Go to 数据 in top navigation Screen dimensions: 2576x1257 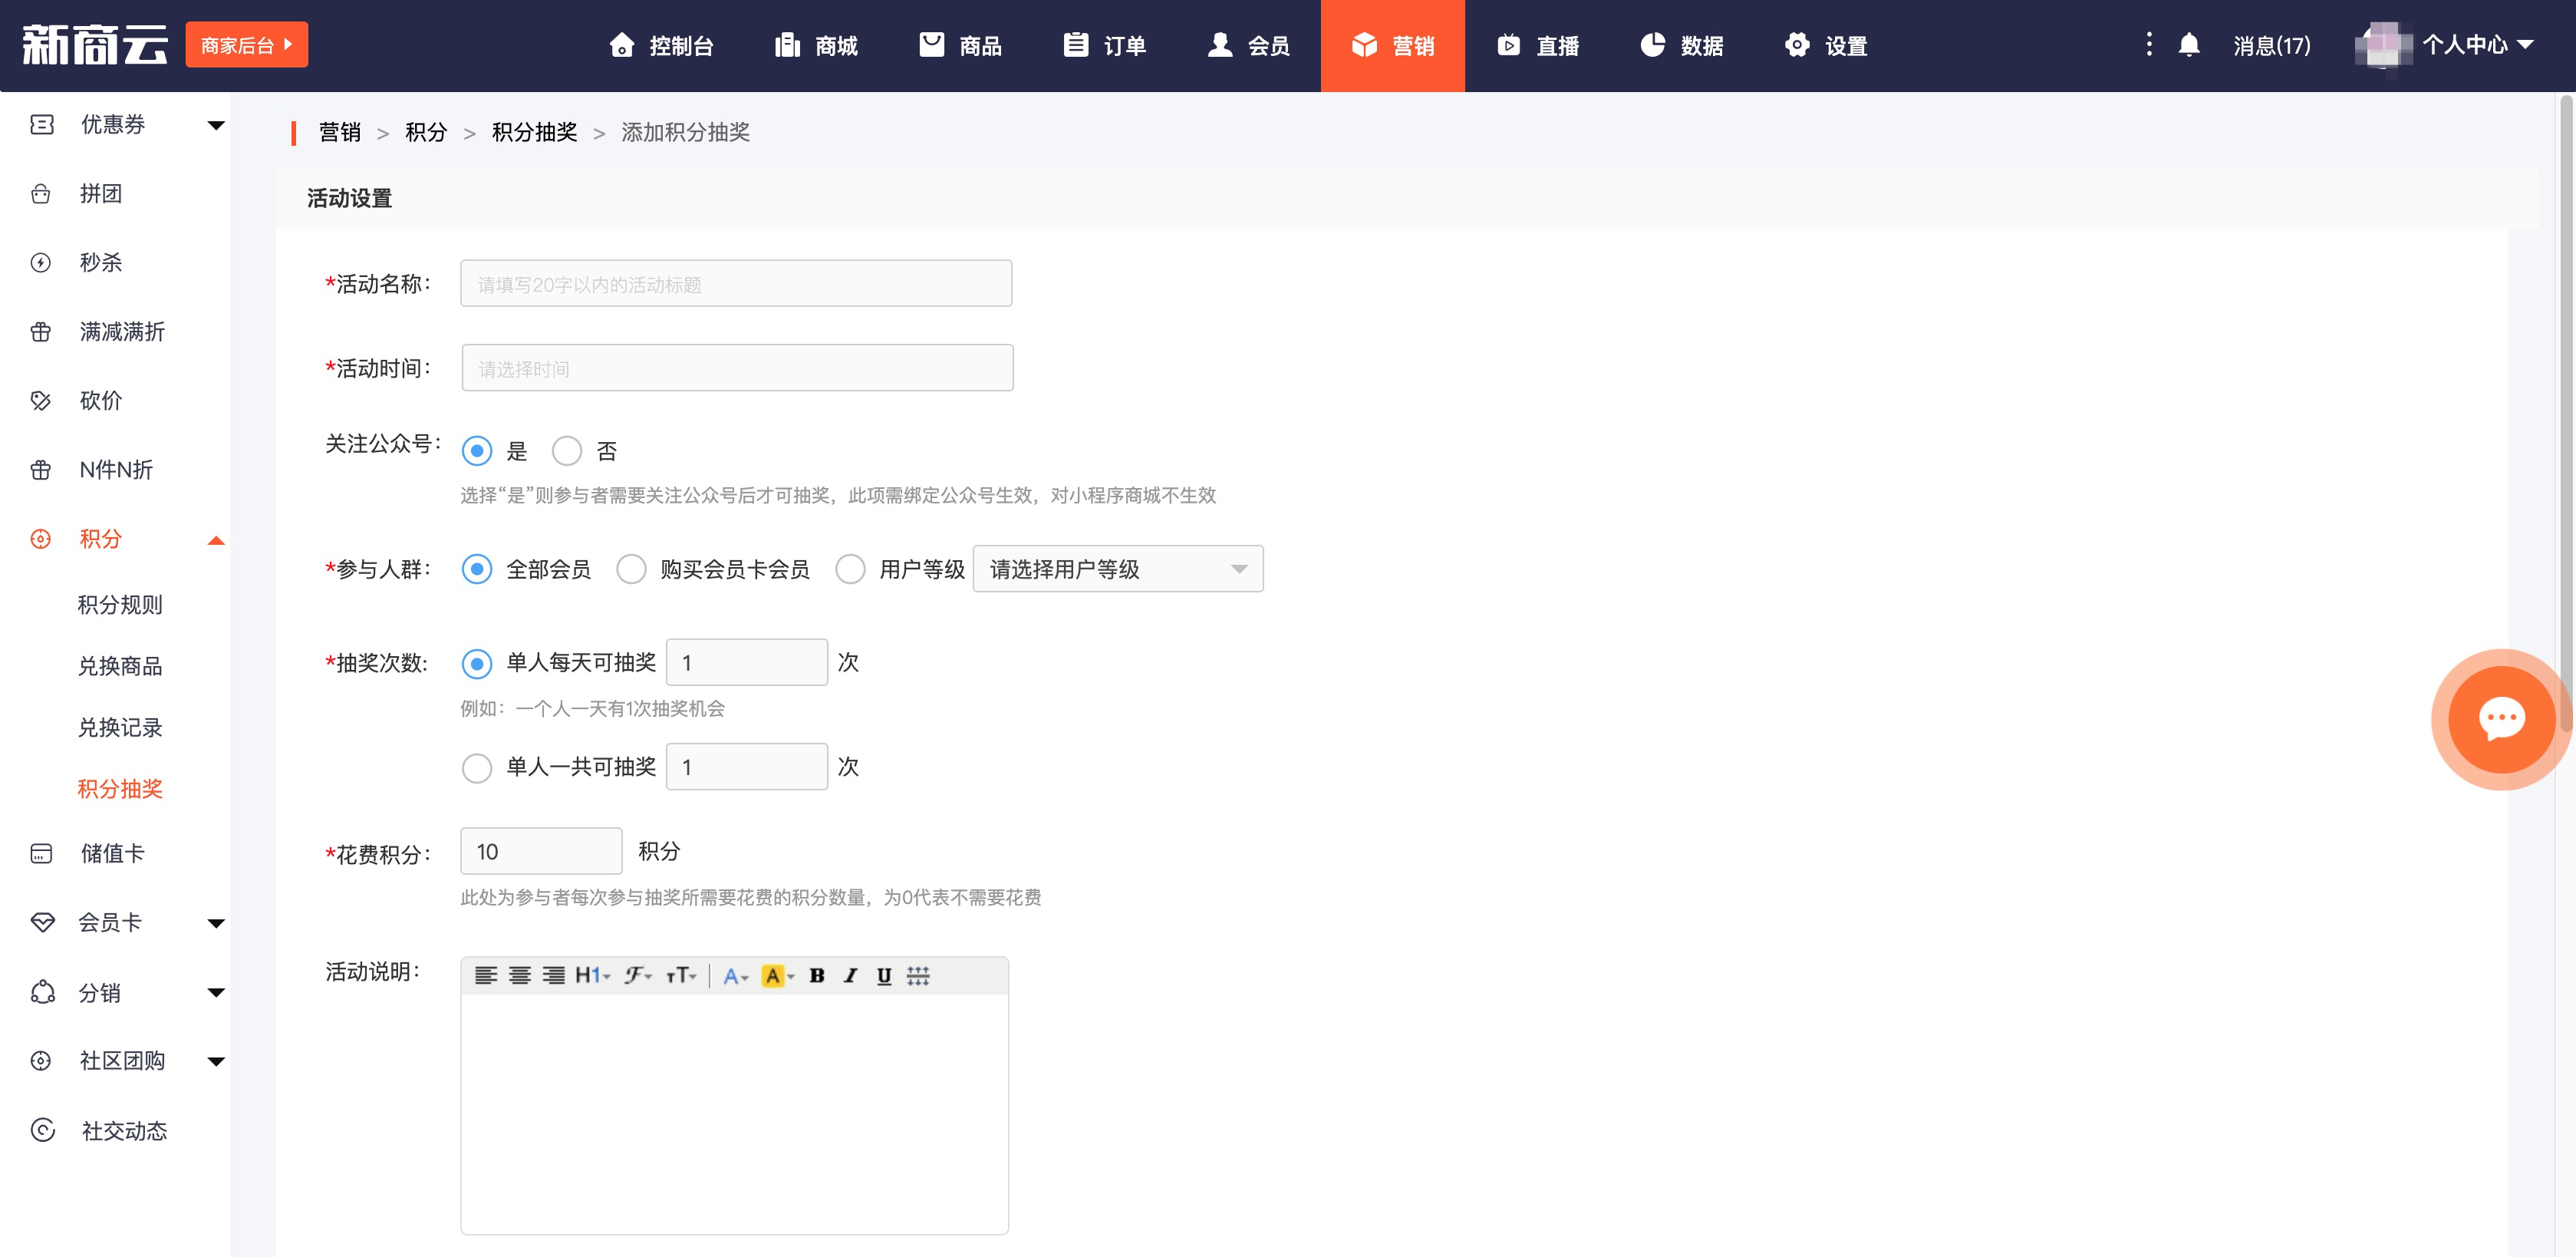point(1681,45)
